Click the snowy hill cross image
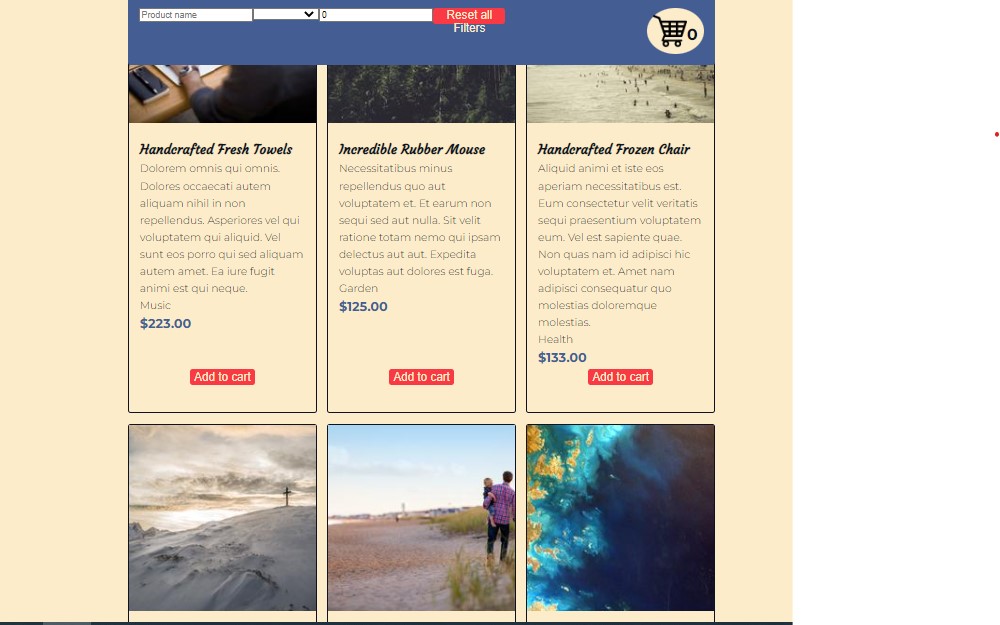Viewport: 1000px width, 625px height. (223, 518)
